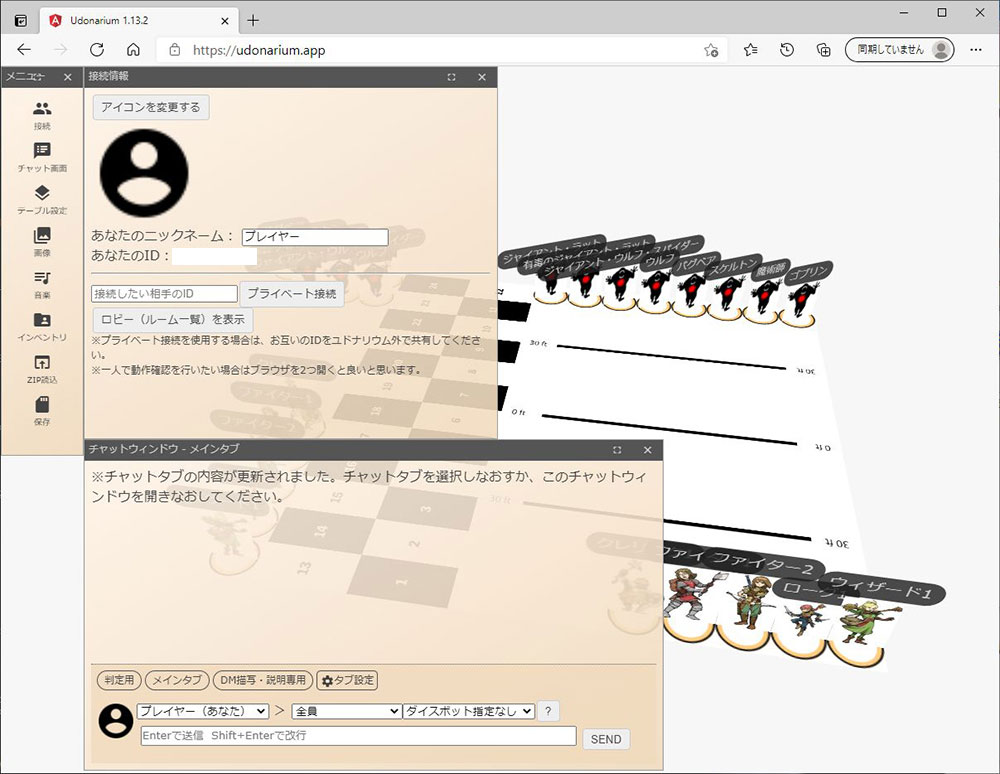Open the テーブル設定 menu icon
Screen dimensions: 1000x774
click(x=42, y=200)
